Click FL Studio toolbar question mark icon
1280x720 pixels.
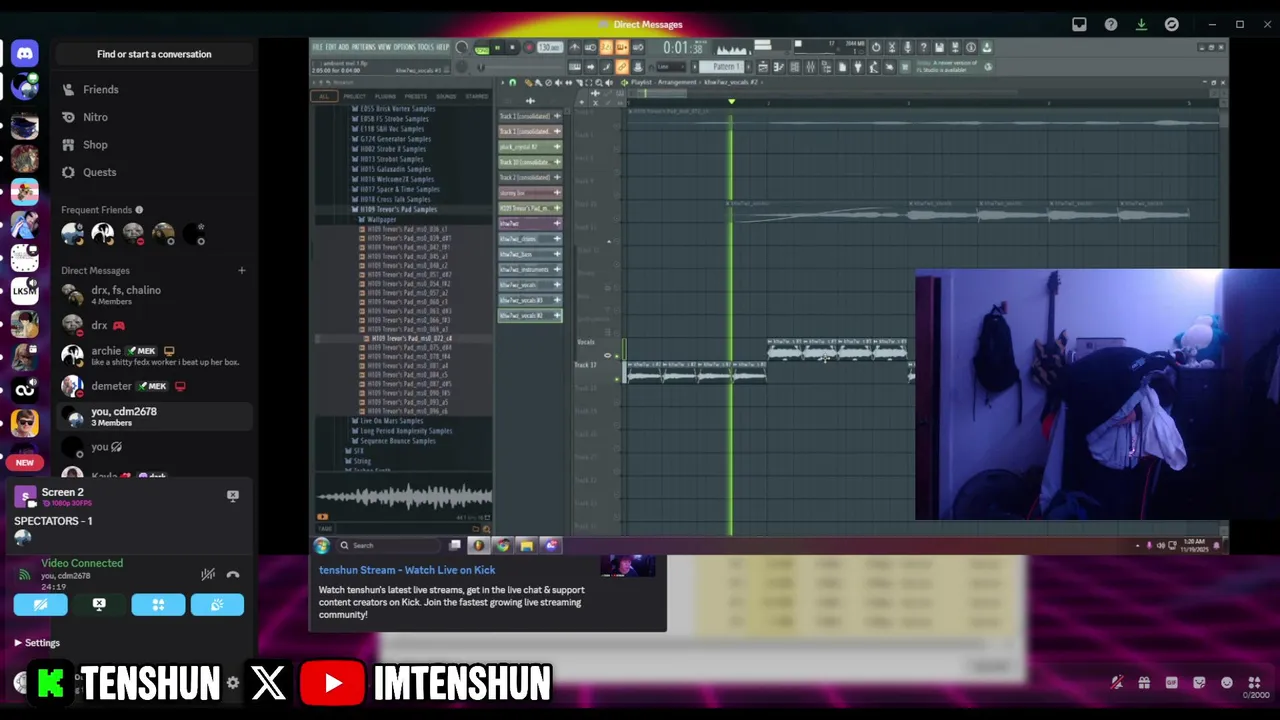point(923,47)
